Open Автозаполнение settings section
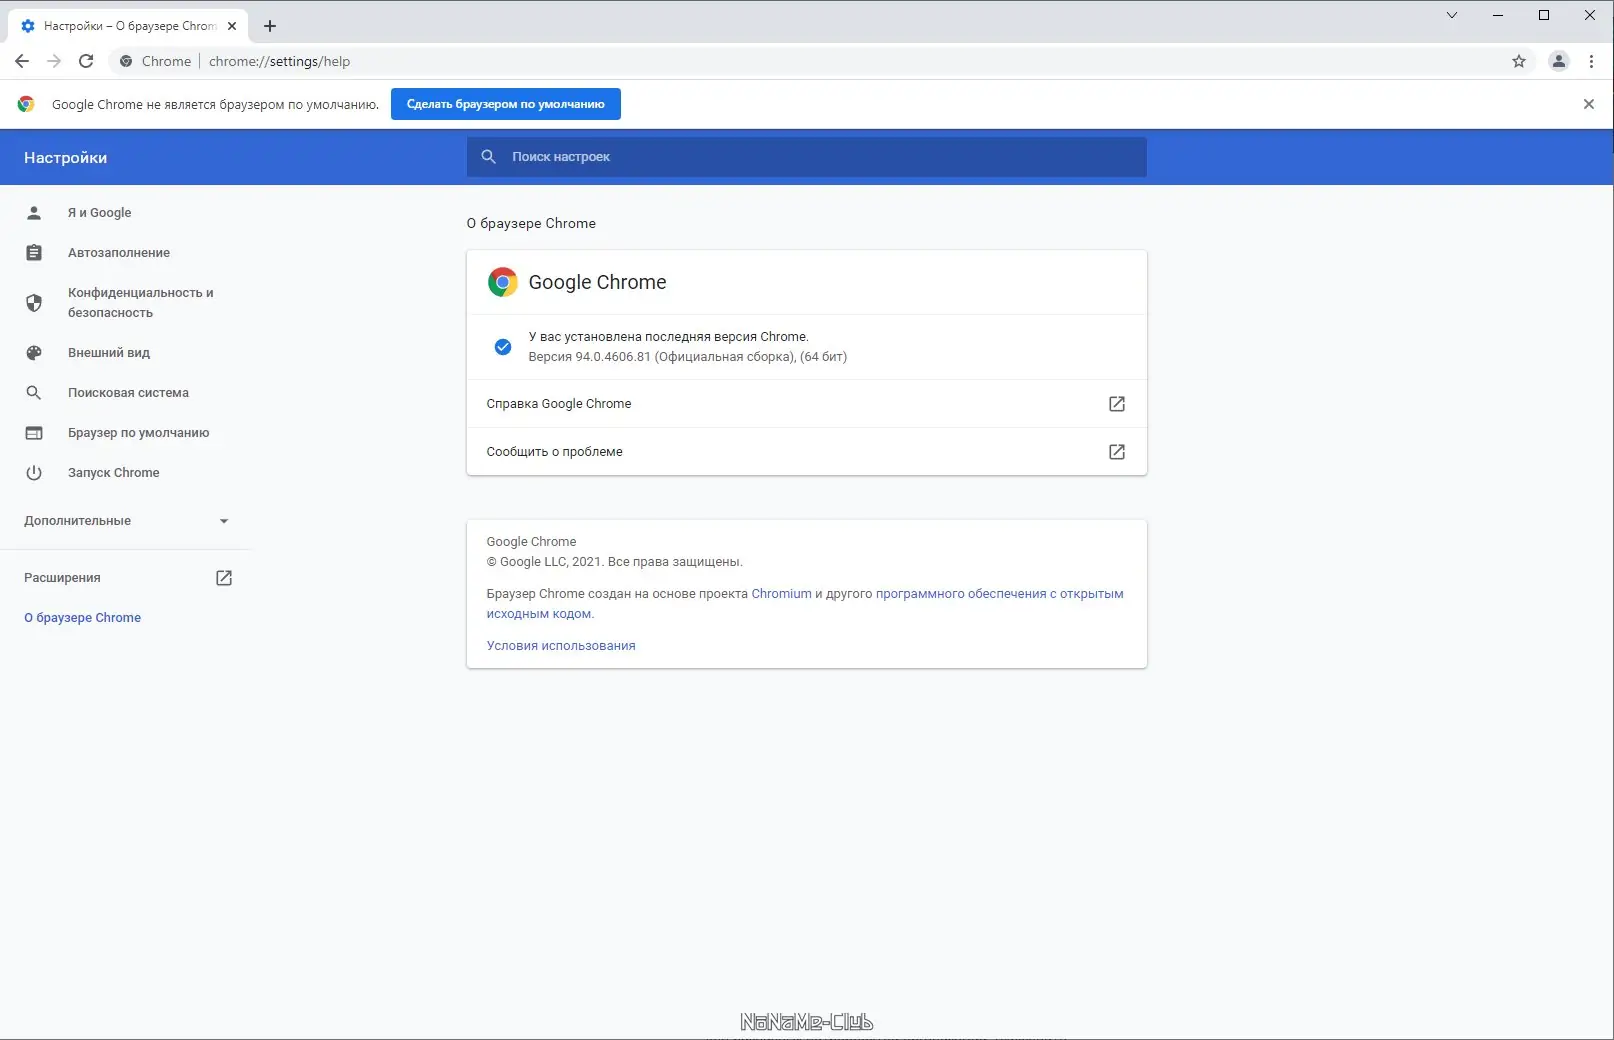Screen dimensions: 1614x1040 coord(119,253)
